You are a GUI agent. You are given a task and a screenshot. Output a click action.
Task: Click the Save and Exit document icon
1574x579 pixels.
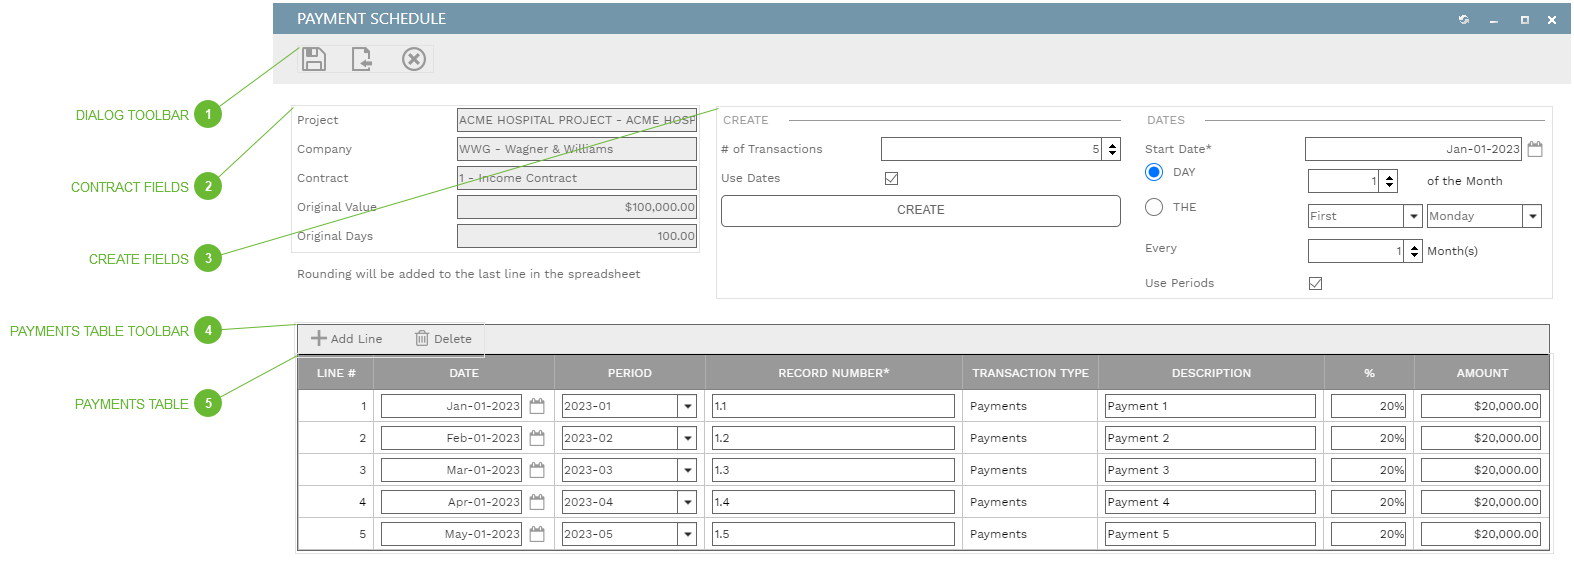point(362,59)
